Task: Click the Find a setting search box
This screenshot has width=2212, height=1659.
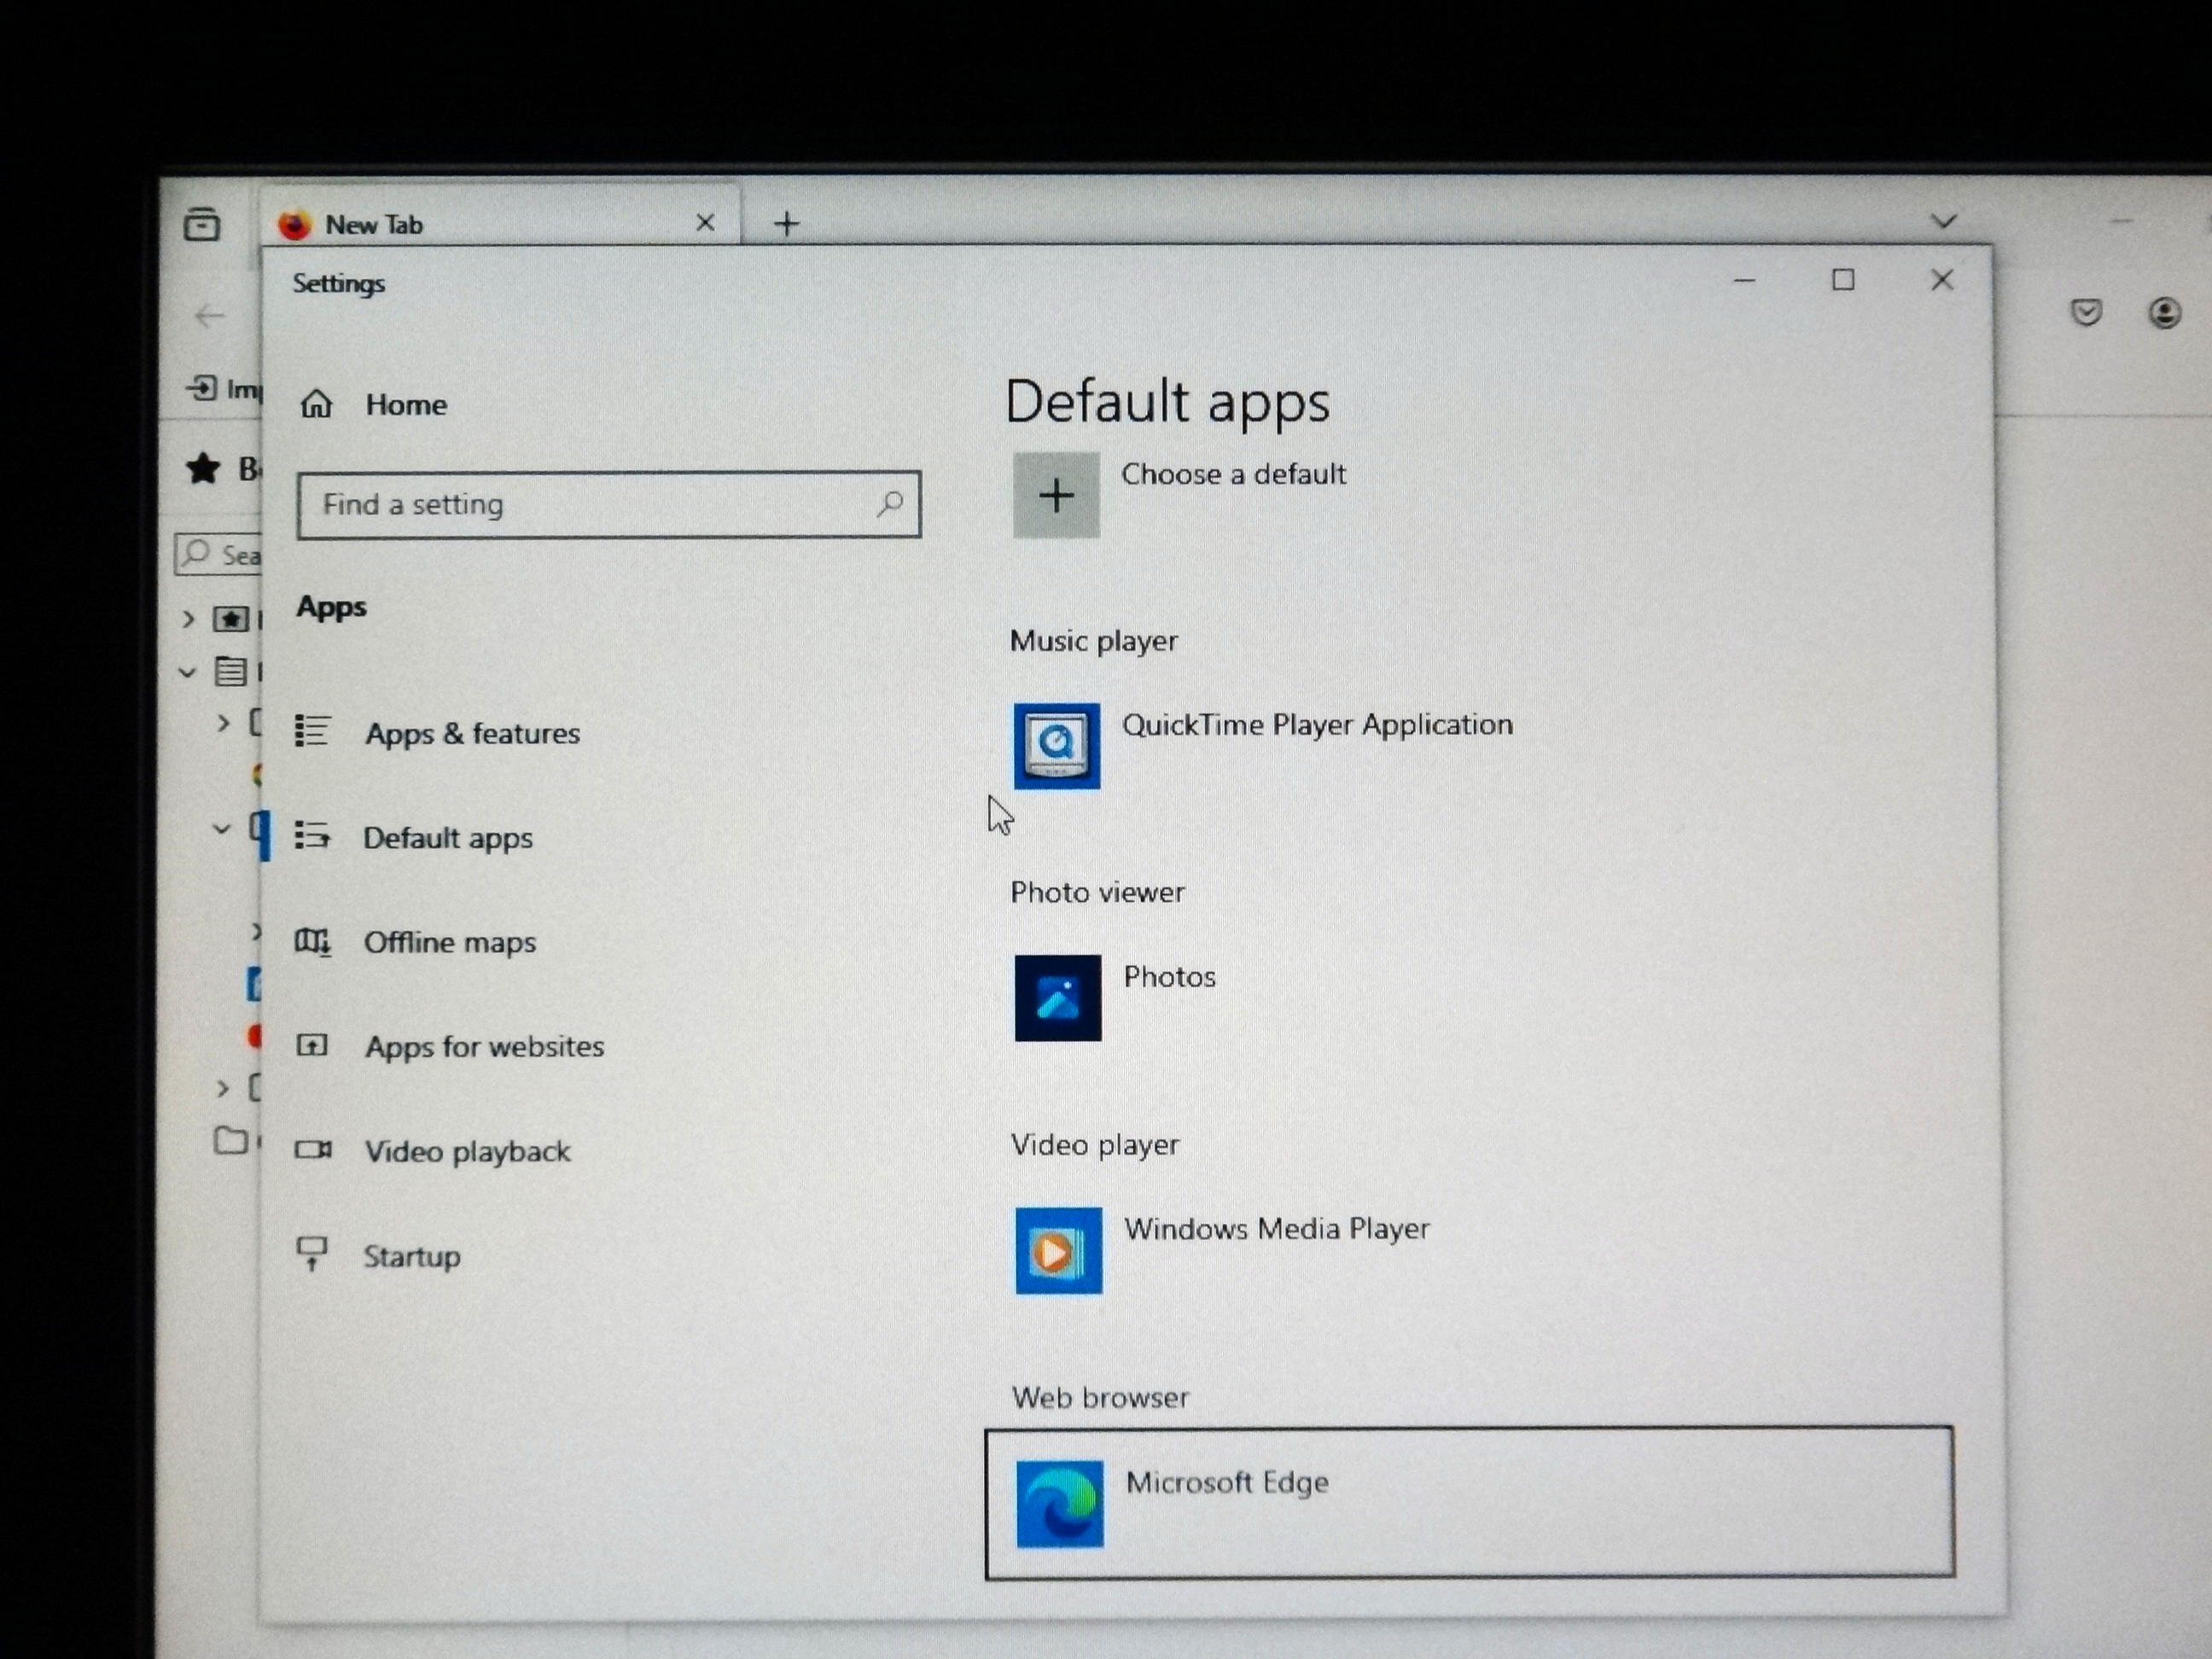Action: 608,504
